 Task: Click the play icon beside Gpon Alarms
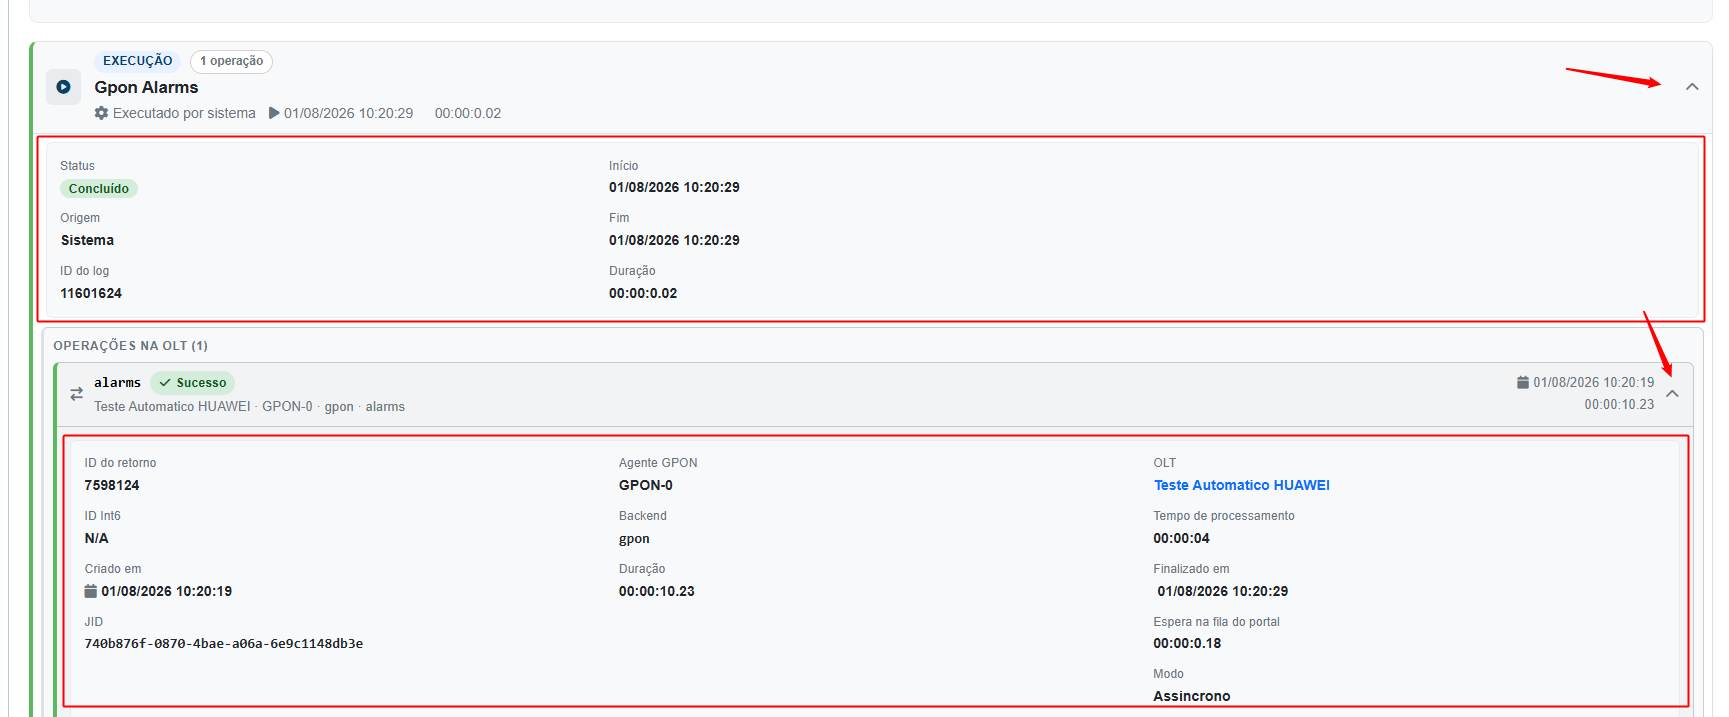[x=63, y=87]
